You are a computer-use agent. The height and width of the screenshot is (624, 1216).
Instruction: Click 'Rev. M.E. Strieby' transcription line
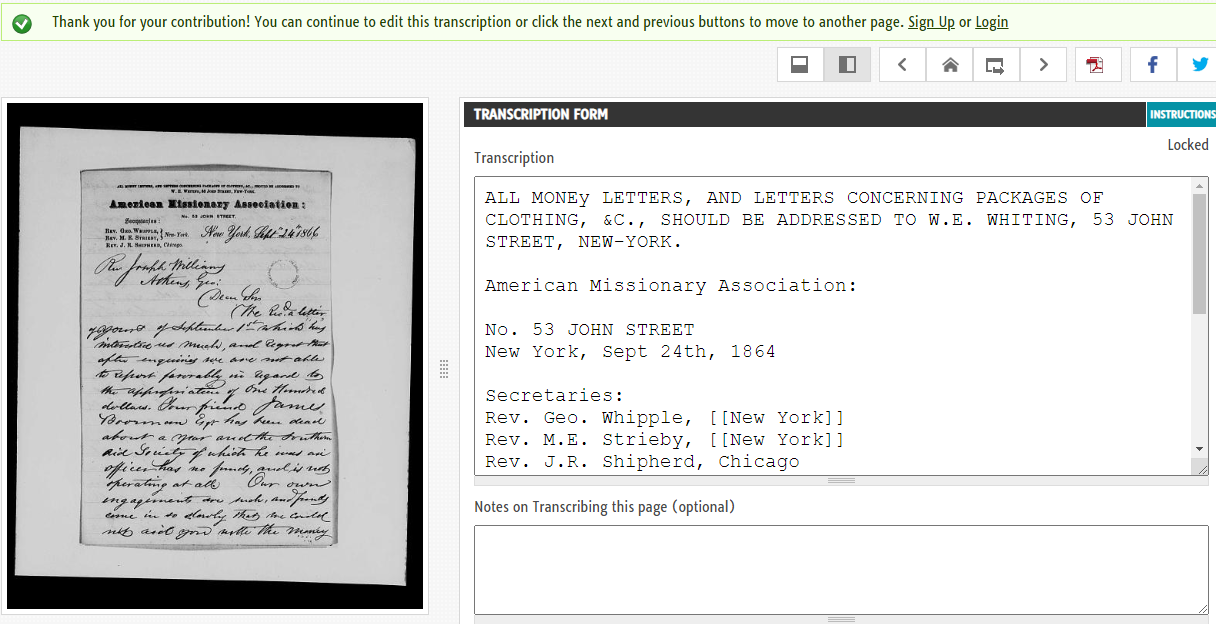pos(665,440)
